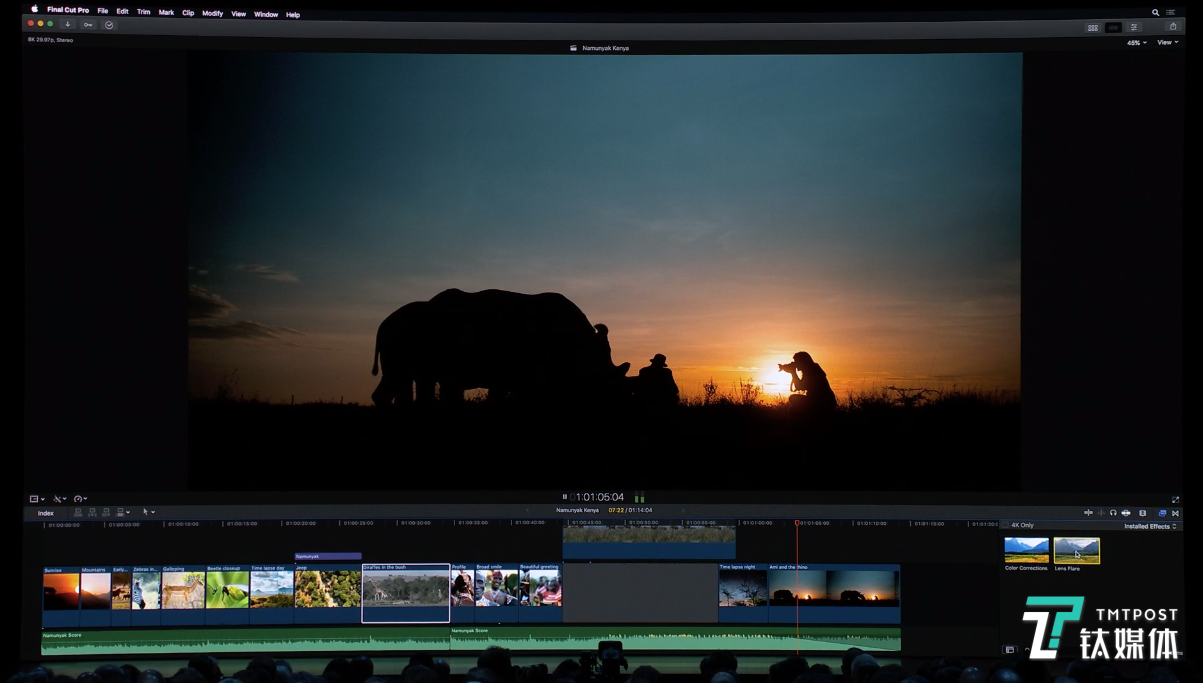Image resolution: width=1203 pixels, height=683 pixels.
Task: Open the Modify menu
Action: (x=212, y=13)
